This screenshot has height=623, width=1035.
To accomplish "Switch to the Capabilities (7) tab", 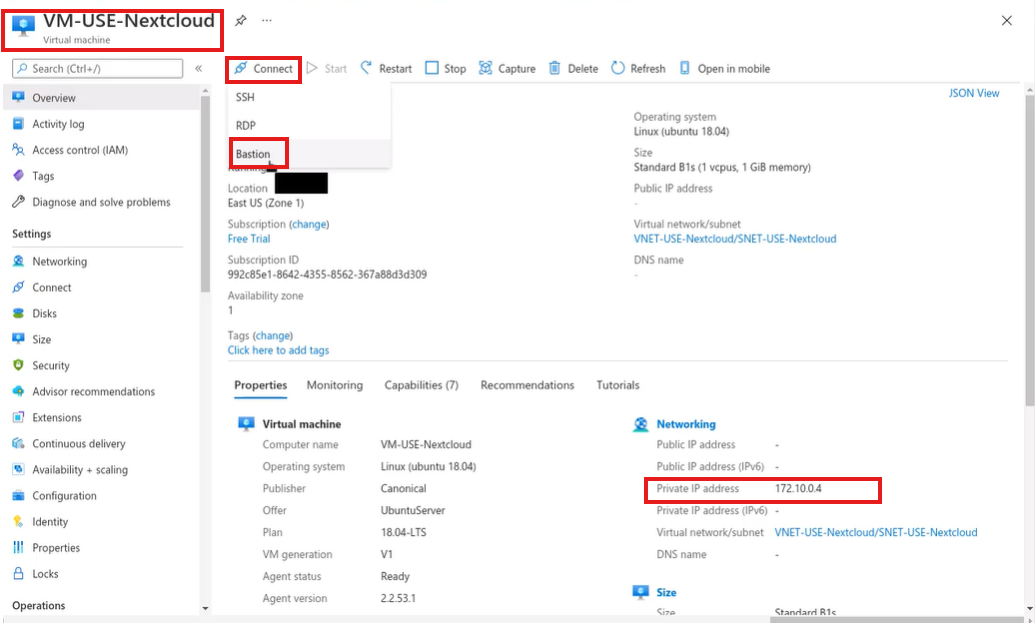I will (421, 385).
